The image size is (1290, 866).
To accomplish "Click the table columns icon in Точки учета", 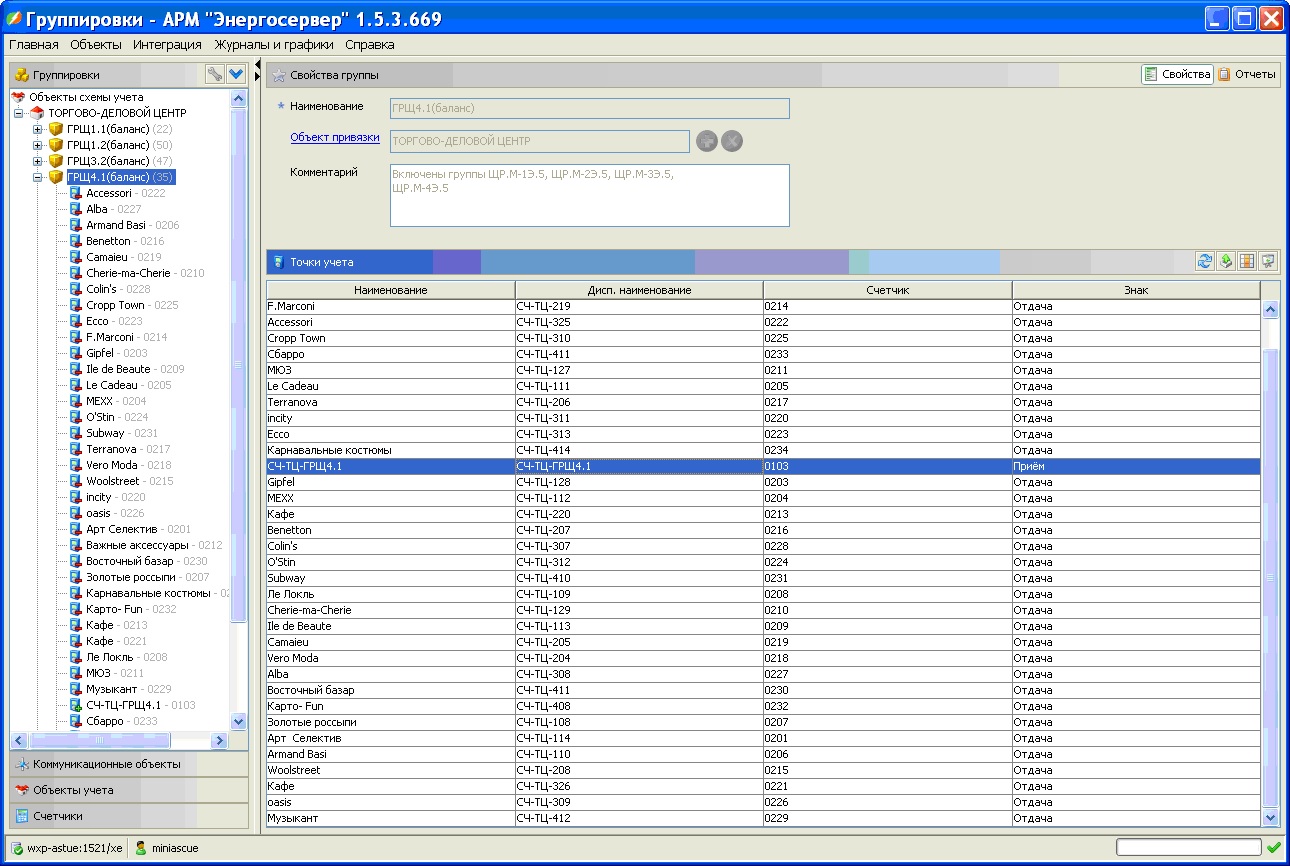I will point(1247,261).
